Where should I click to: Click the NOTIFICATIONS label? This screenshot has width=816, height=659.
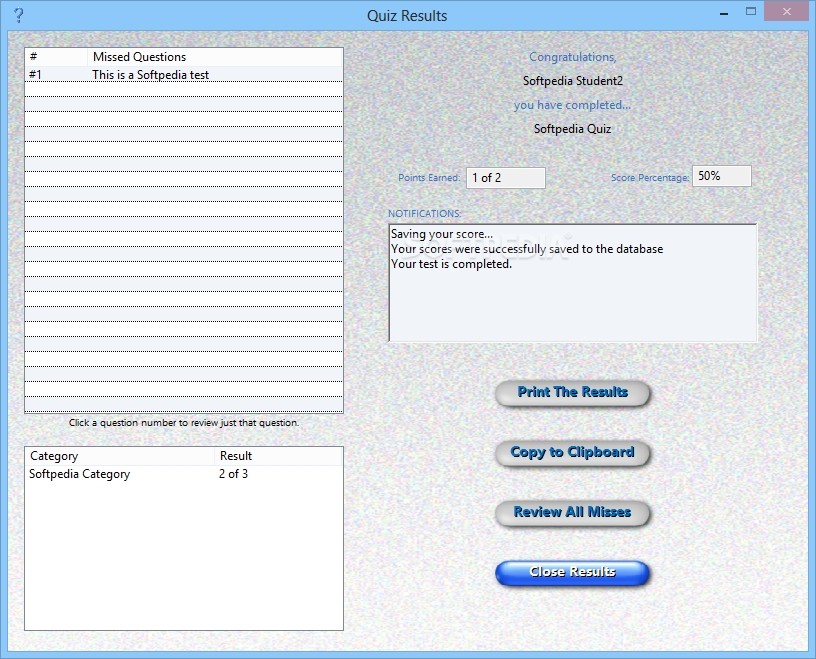coord(424,213)
